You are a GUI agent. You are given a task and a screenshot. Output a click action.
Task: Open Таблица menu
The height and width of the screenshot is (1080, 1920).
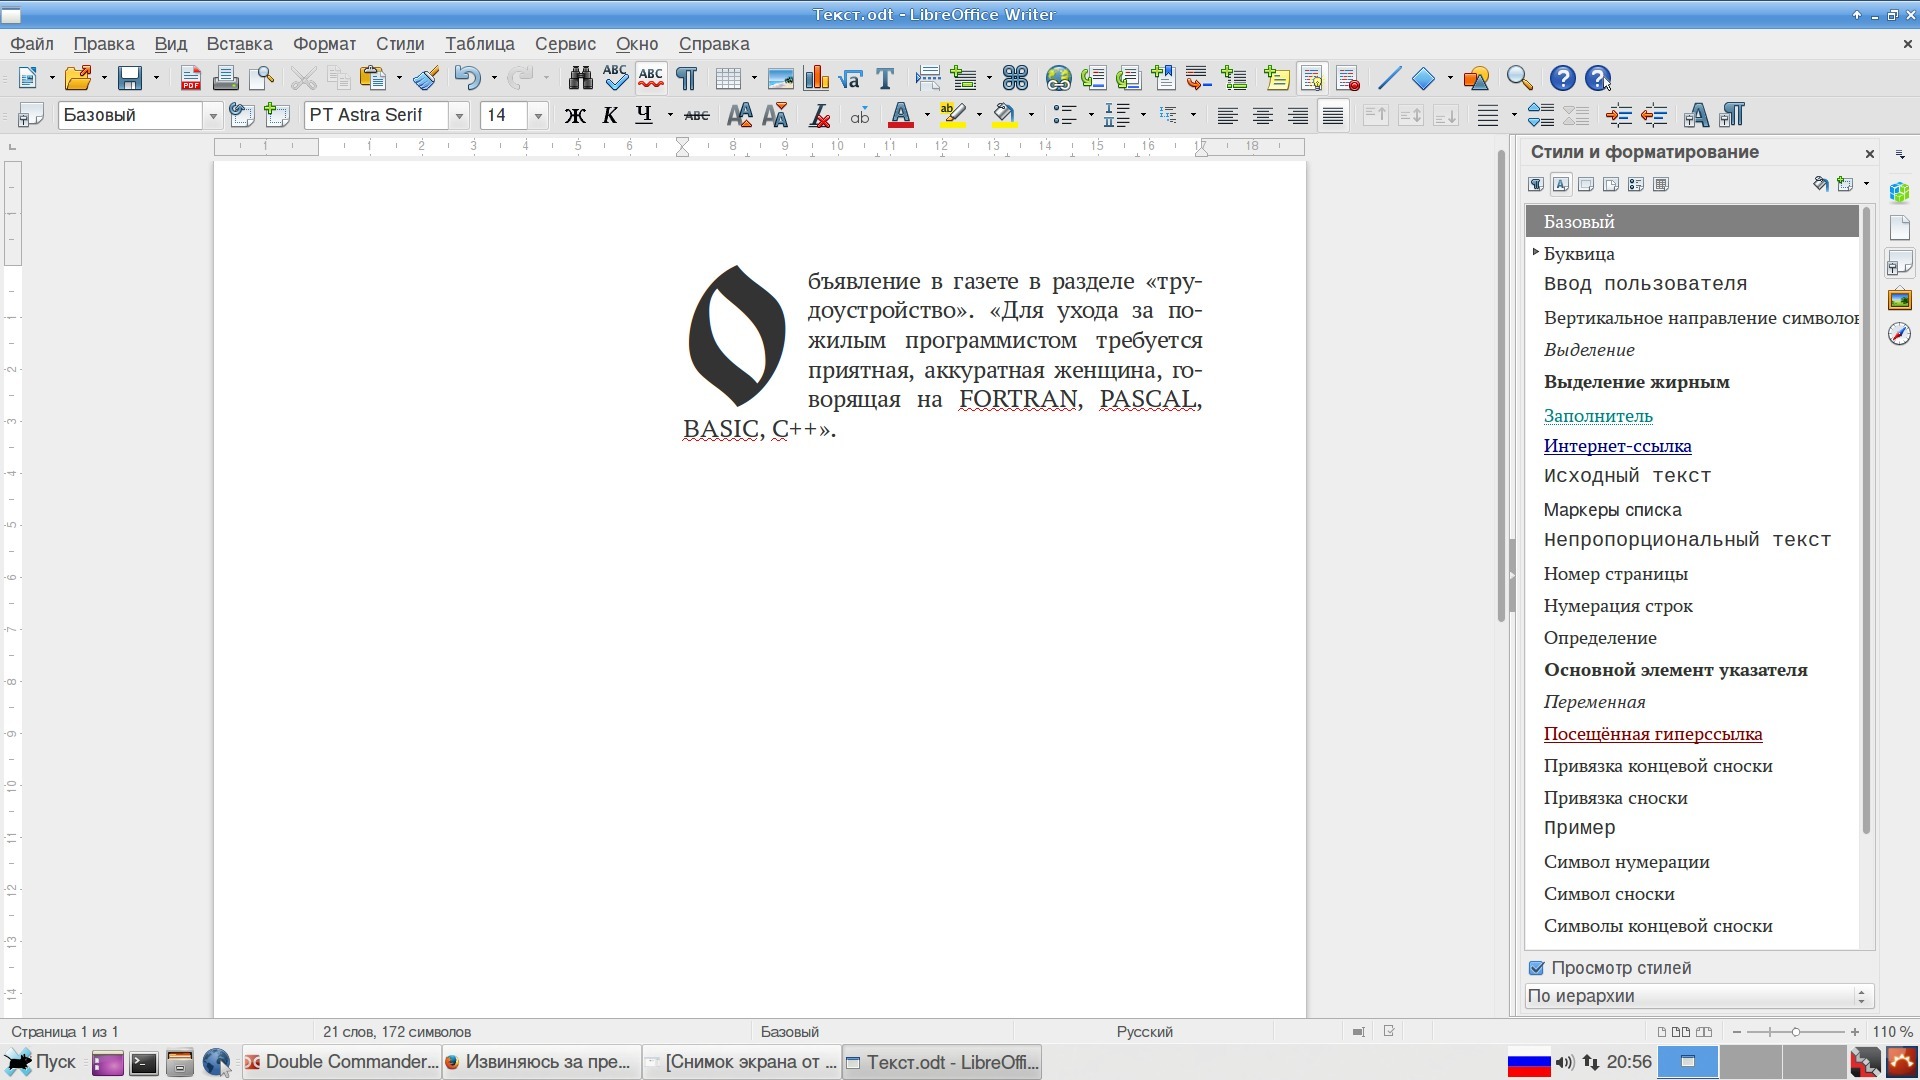point(480,44)
